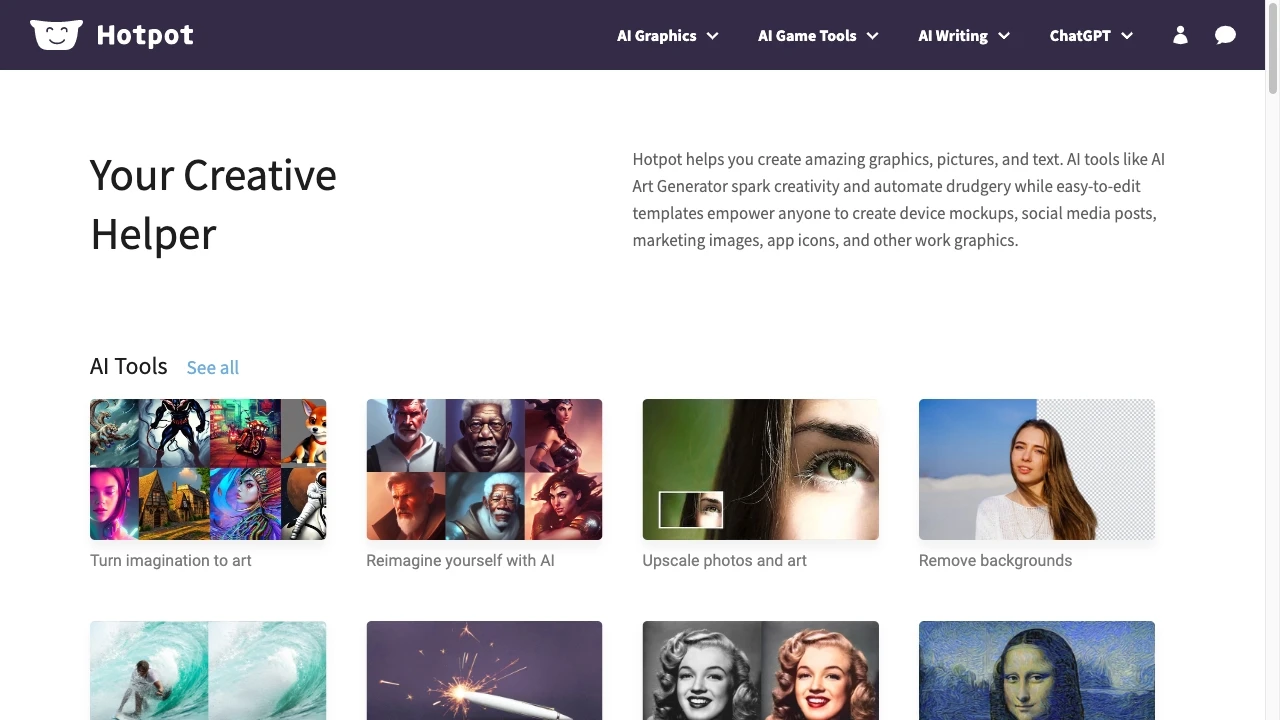Open the user account profile icon
This screenshot has width=1280, height=720.
(x=1180, y=35)
